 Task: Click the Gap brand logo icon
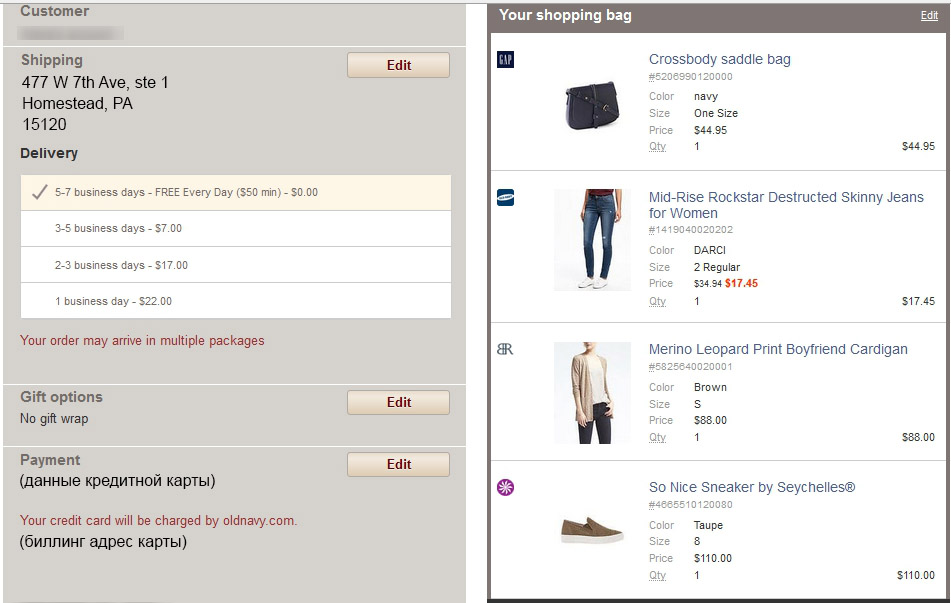pyautogui.click(x=505, y=60)
